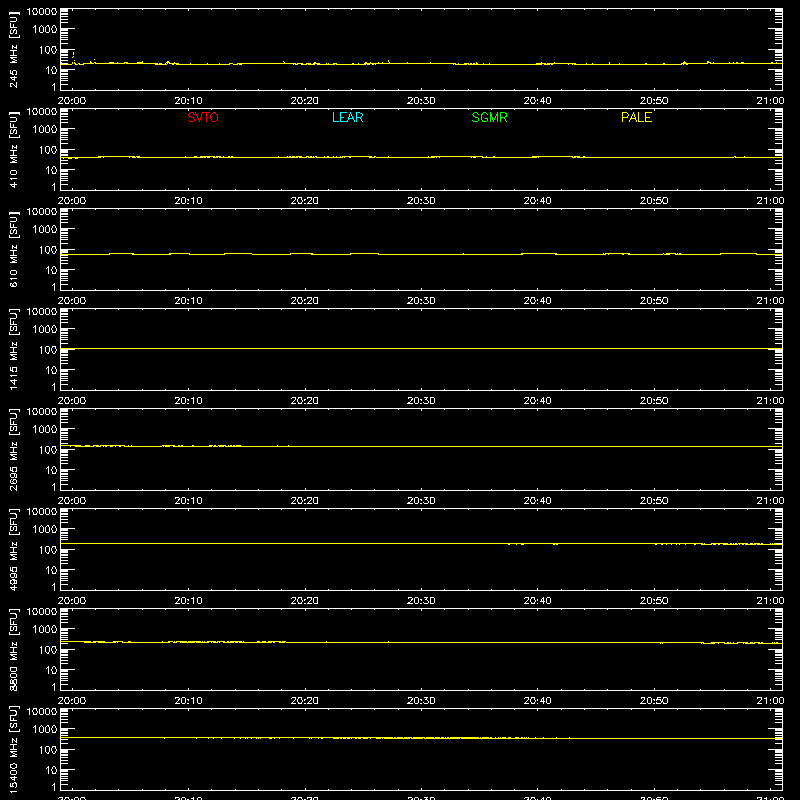
Task: Click the 1000 tick of the 15400 MHz plot
Action: point(45,730)
